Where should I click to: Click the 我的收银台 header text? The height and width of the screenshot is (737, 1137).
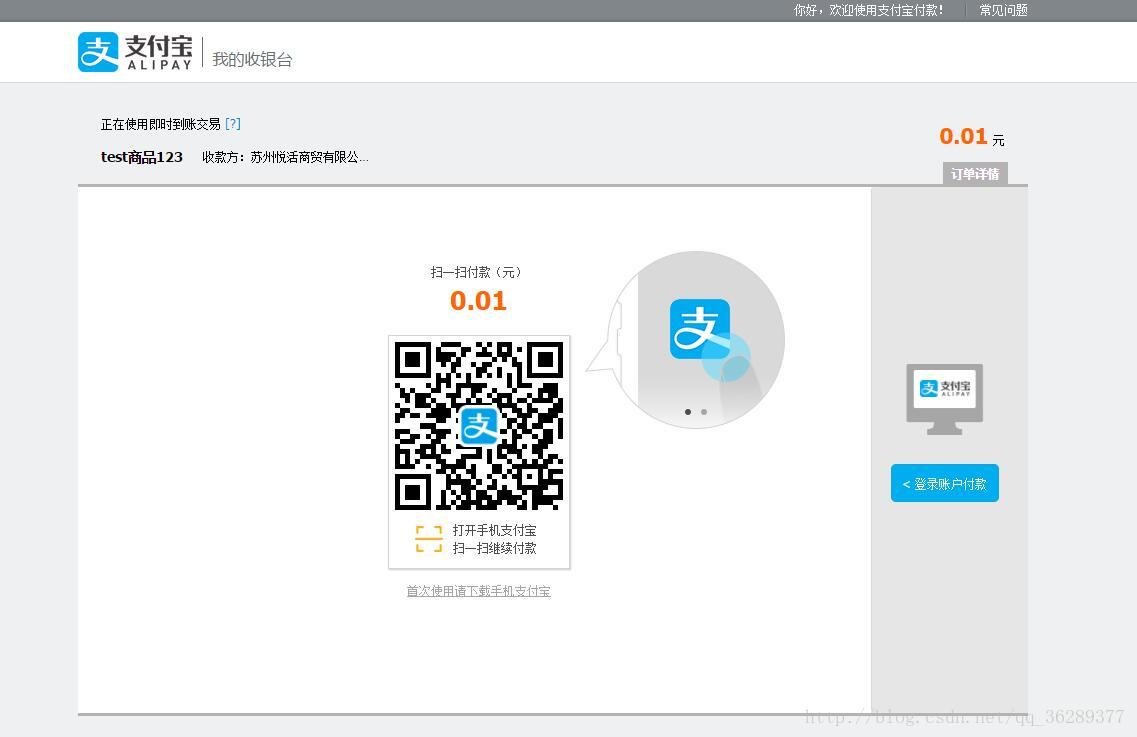pyautogui.click(x=252, y=59)
